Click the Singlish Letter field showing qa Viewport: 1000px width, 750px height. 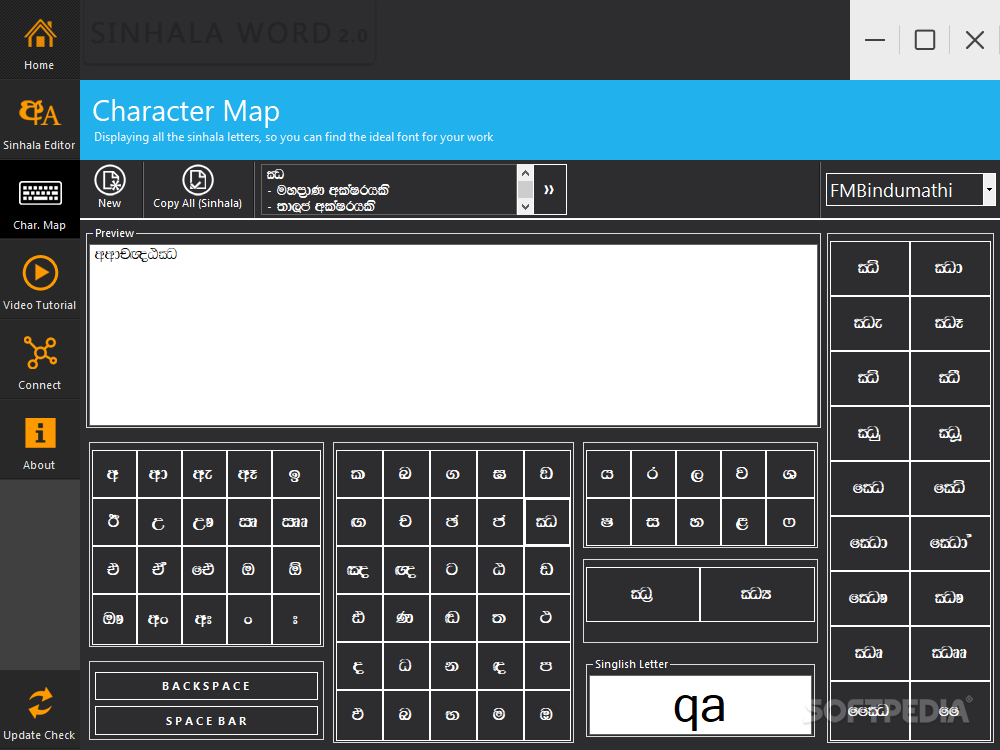[700, 705]
